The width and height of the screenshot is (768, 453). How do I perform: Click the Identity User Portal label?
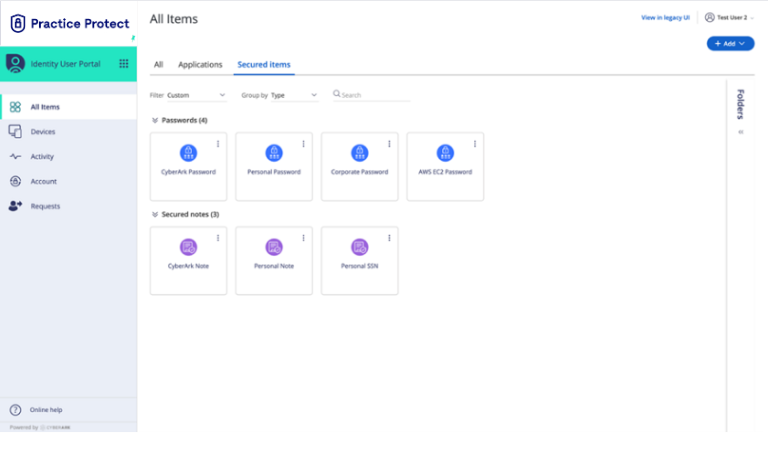click(65, 64)
